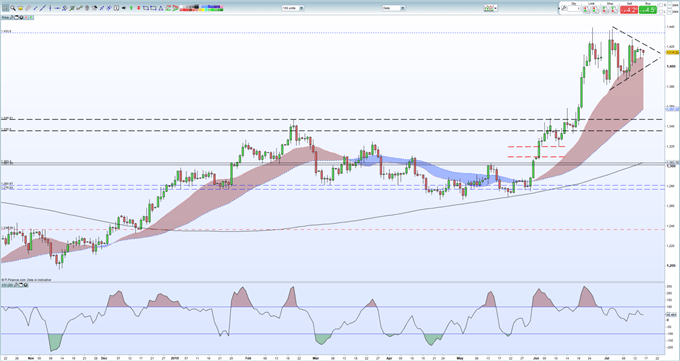The height and width of the screenshot is (361, 680).
Task: Click the green up arrow marker tool
Action: [x=131, y=8]
